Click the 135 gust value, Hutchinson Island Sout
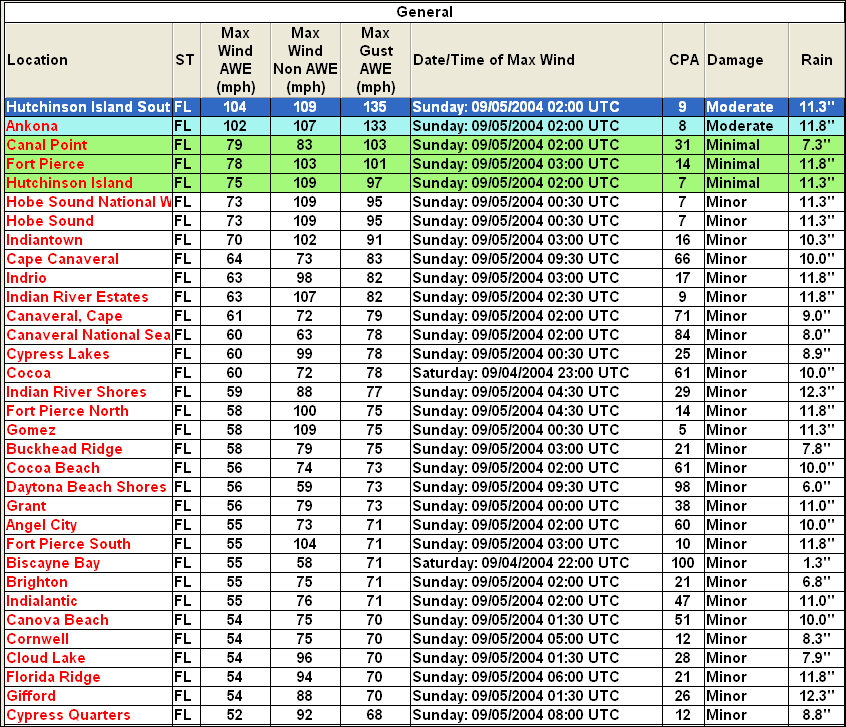846x727 pixels. tap(375, 107)
